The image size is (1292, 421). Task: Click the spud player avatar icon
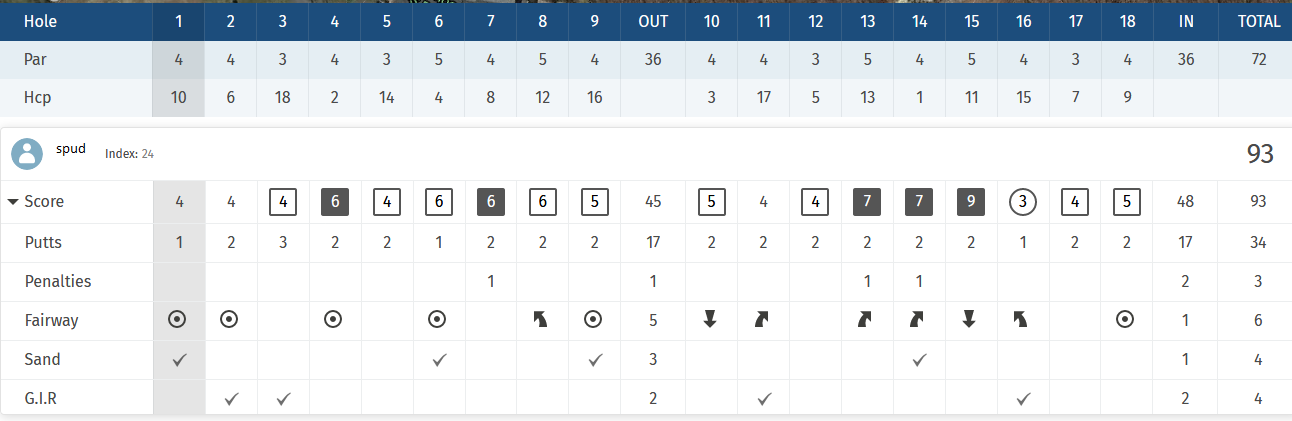[28, 153]
